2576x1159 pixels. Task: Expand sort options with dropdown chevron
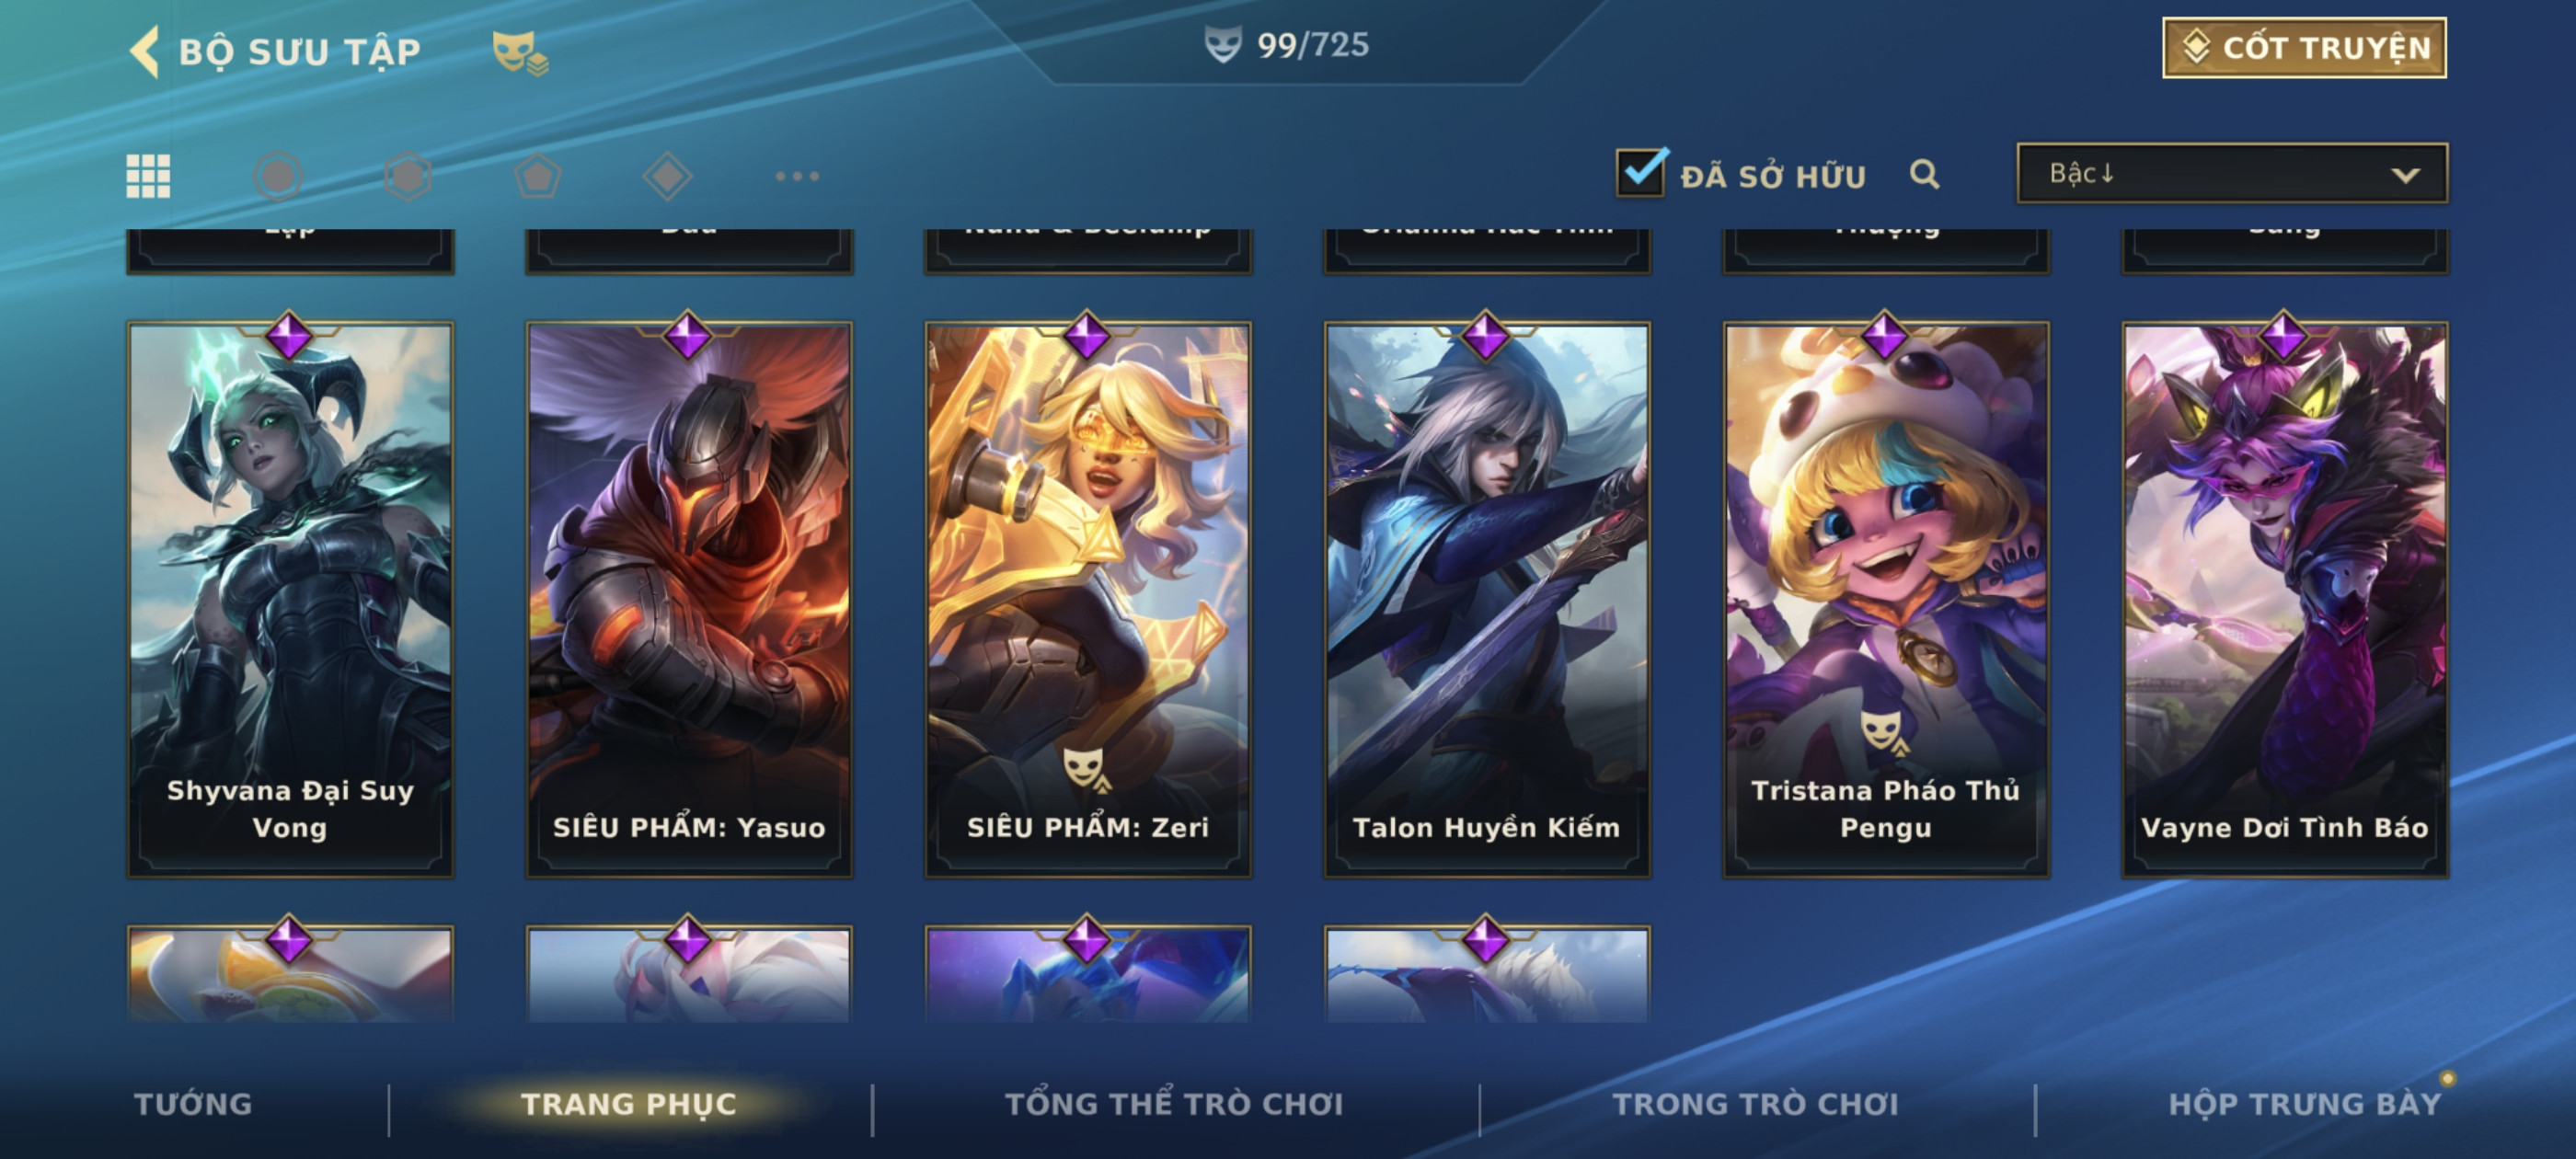[x=2405, y=175]
